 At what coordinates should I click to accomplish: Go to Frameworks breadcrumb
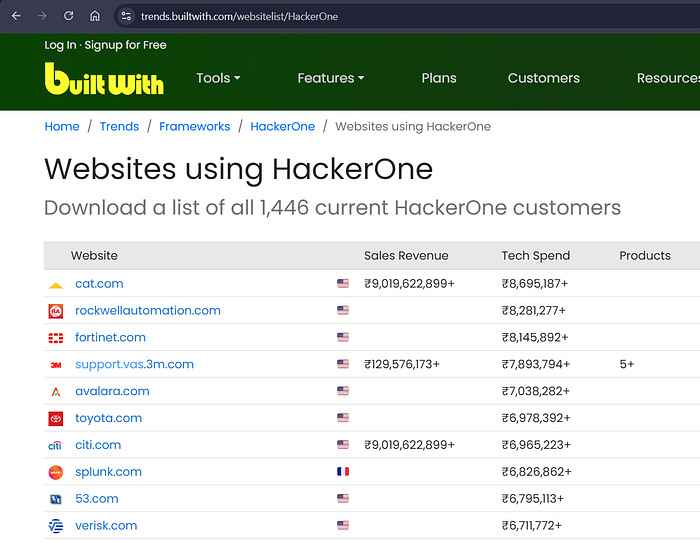coord(195,126)
